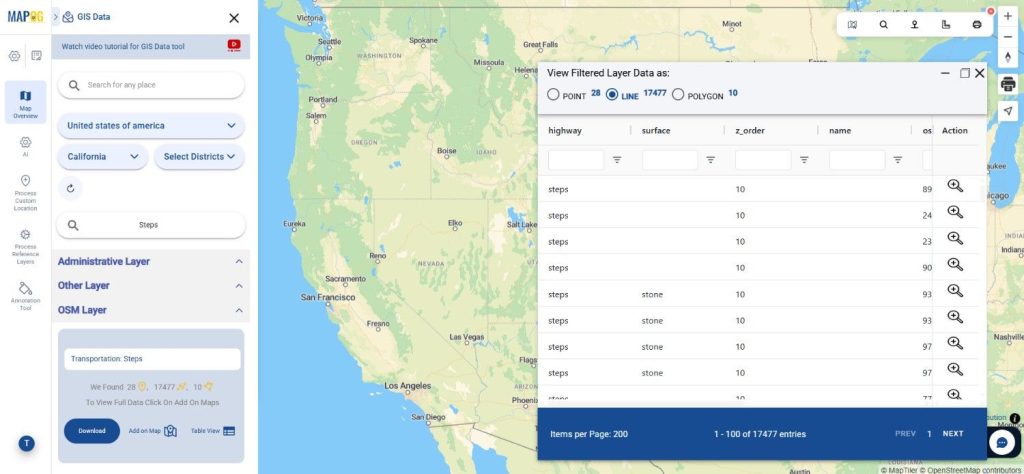
Task: Play the YouTube video tutorial icon
Action: (234, 46)
